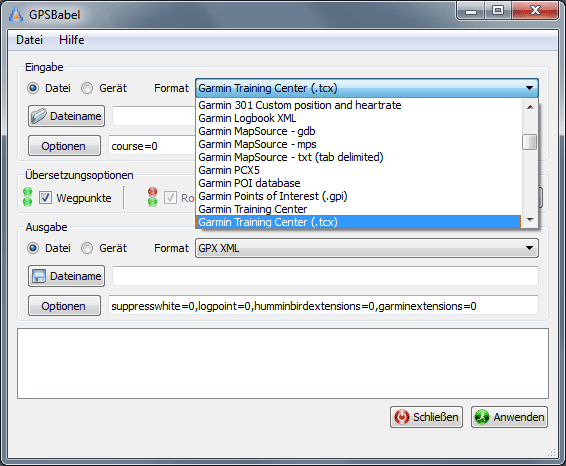
Task: Minimize the GPSBabel window
Action: 471,11
